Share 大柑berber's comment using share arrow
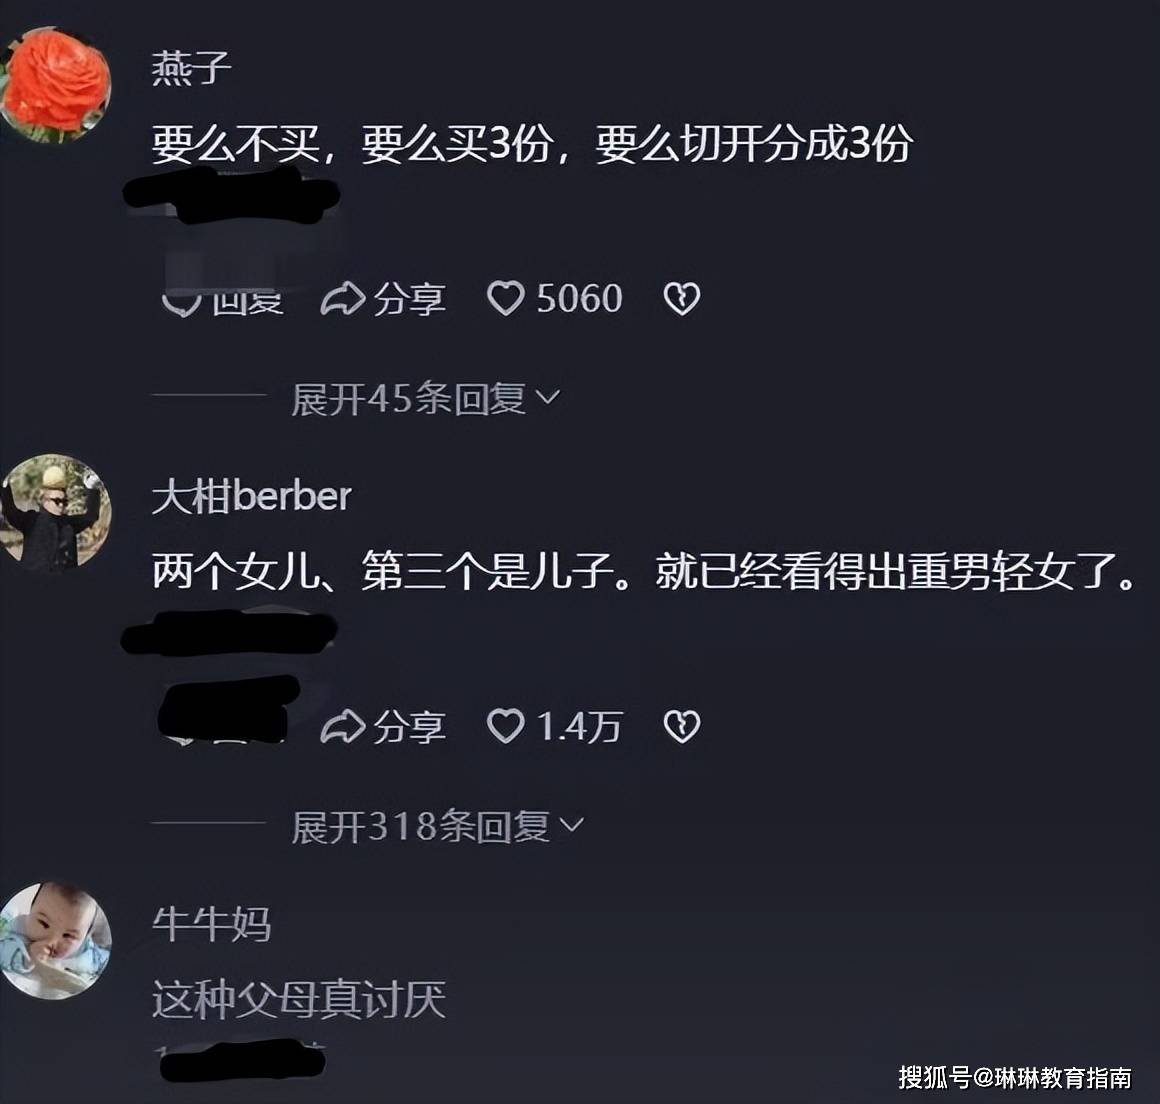The height and width of the screenshot is (1104, 1160). pos(383,726)
